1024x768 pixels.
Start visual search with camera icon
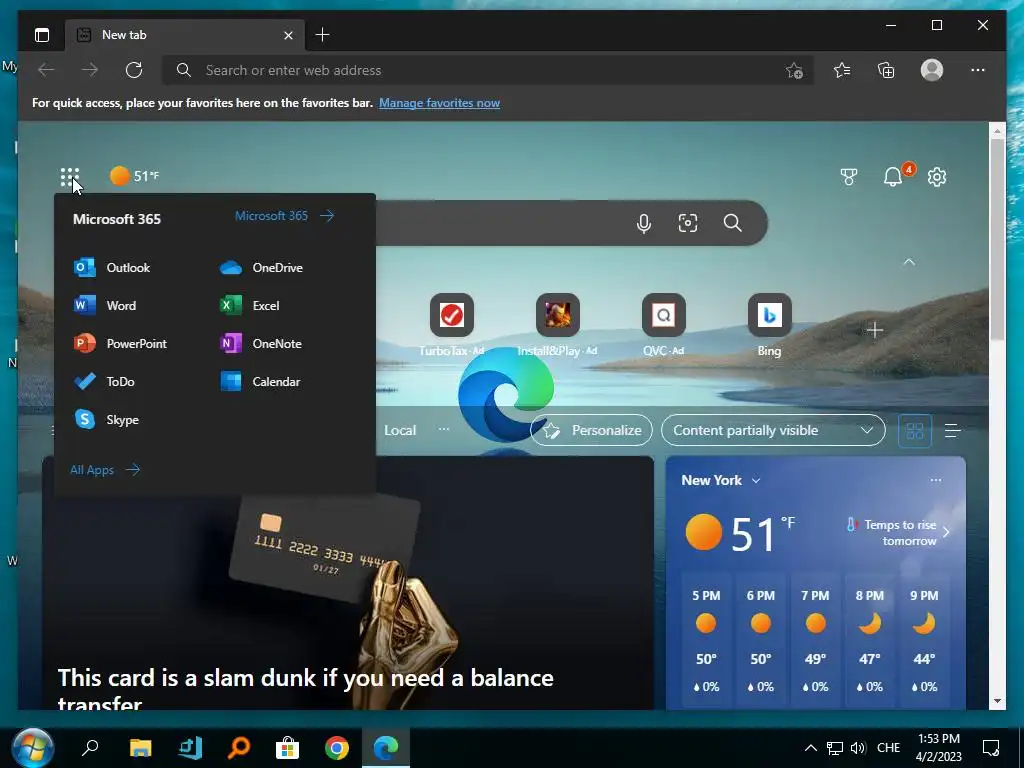[x=688, y=223]
